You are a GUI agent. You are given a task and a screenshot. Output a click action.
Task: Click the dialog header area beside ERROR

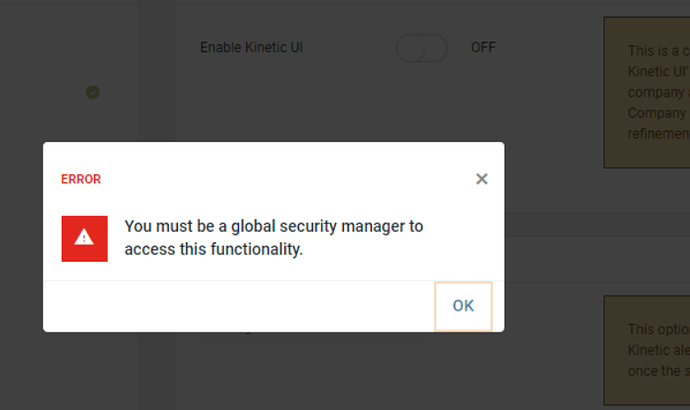coord(280,180)
